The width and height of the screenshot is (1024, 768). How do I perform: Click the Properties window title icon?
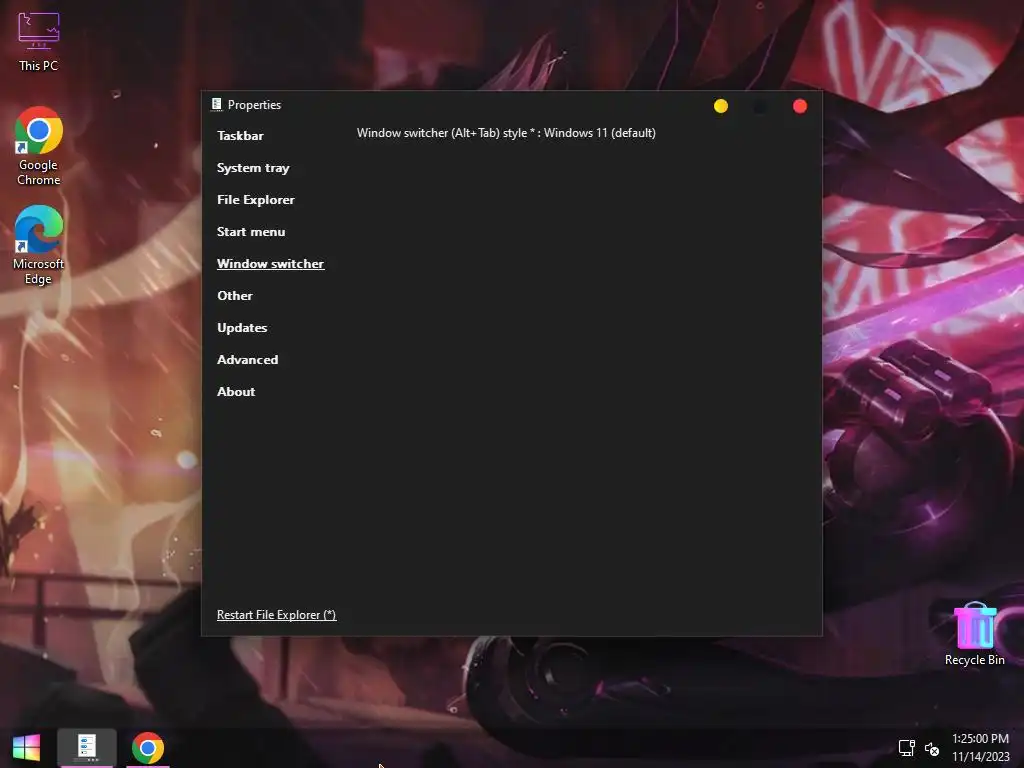tap(217, 104)
